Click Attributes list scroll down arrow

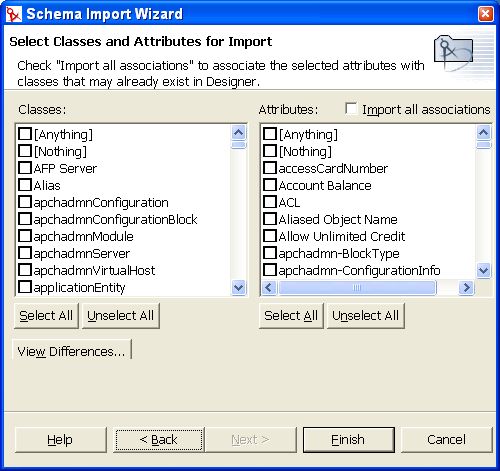(483, 270)
